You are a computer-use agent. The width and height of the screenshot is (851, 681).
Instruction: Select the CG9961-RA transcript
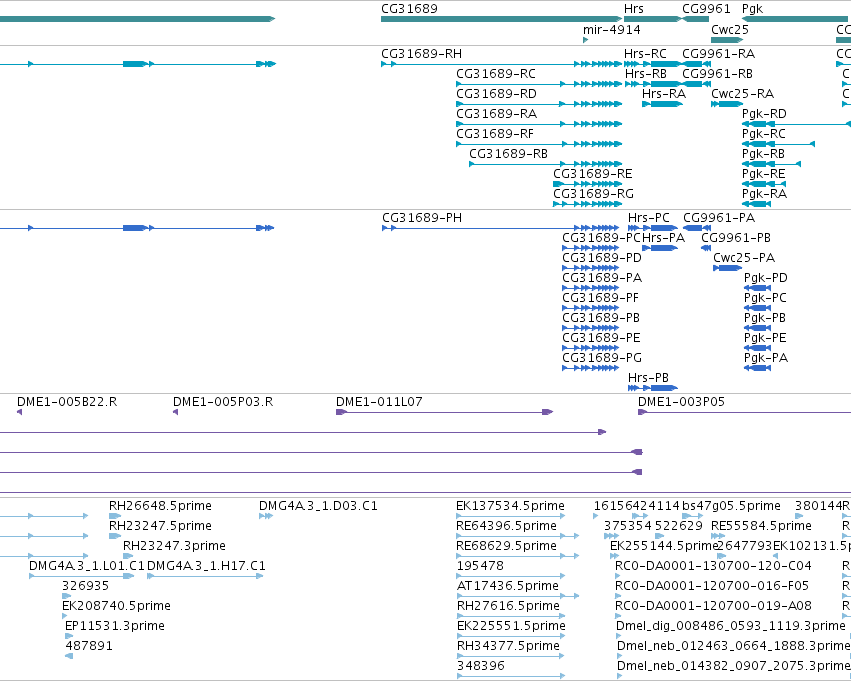pos(696,64)
